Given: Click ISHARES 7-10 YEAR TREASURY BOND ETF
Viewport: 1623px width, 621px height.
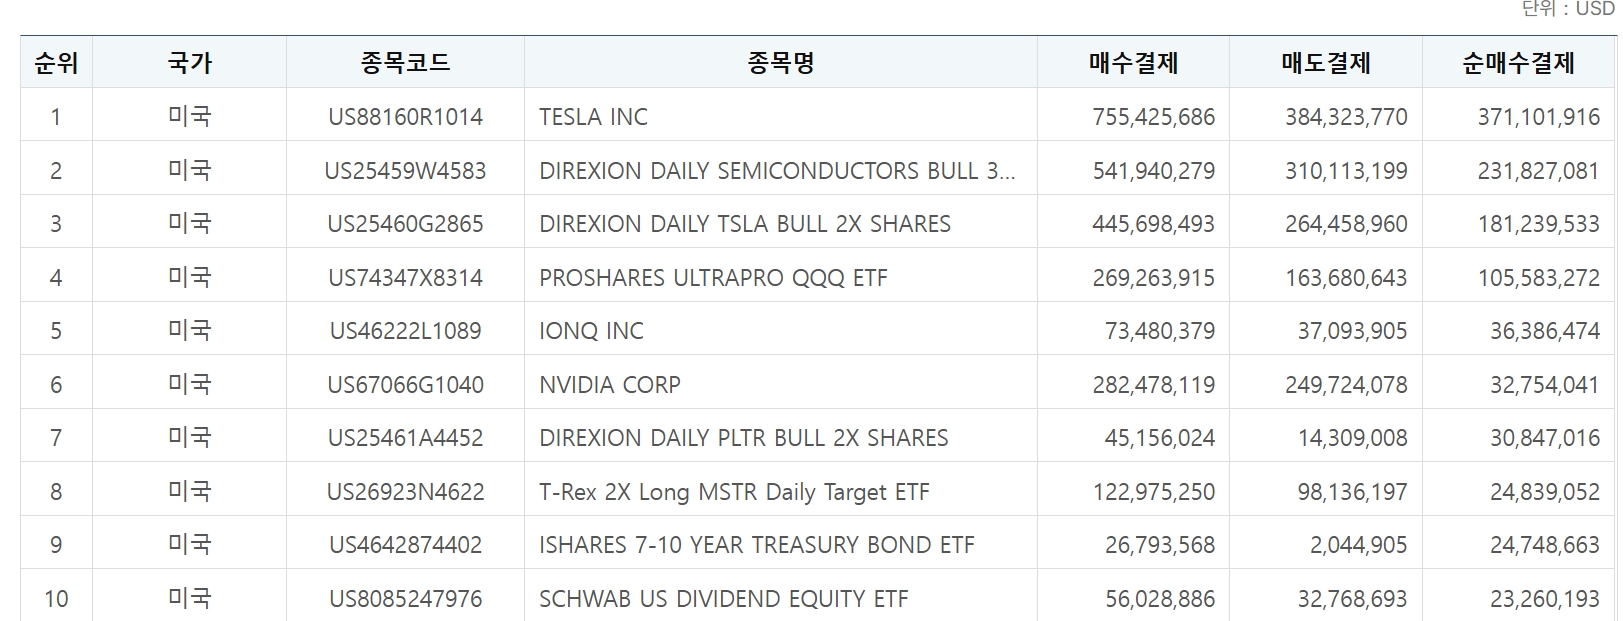Looking at the screenshot, I should pyautogui.click(x=757, y=545).
